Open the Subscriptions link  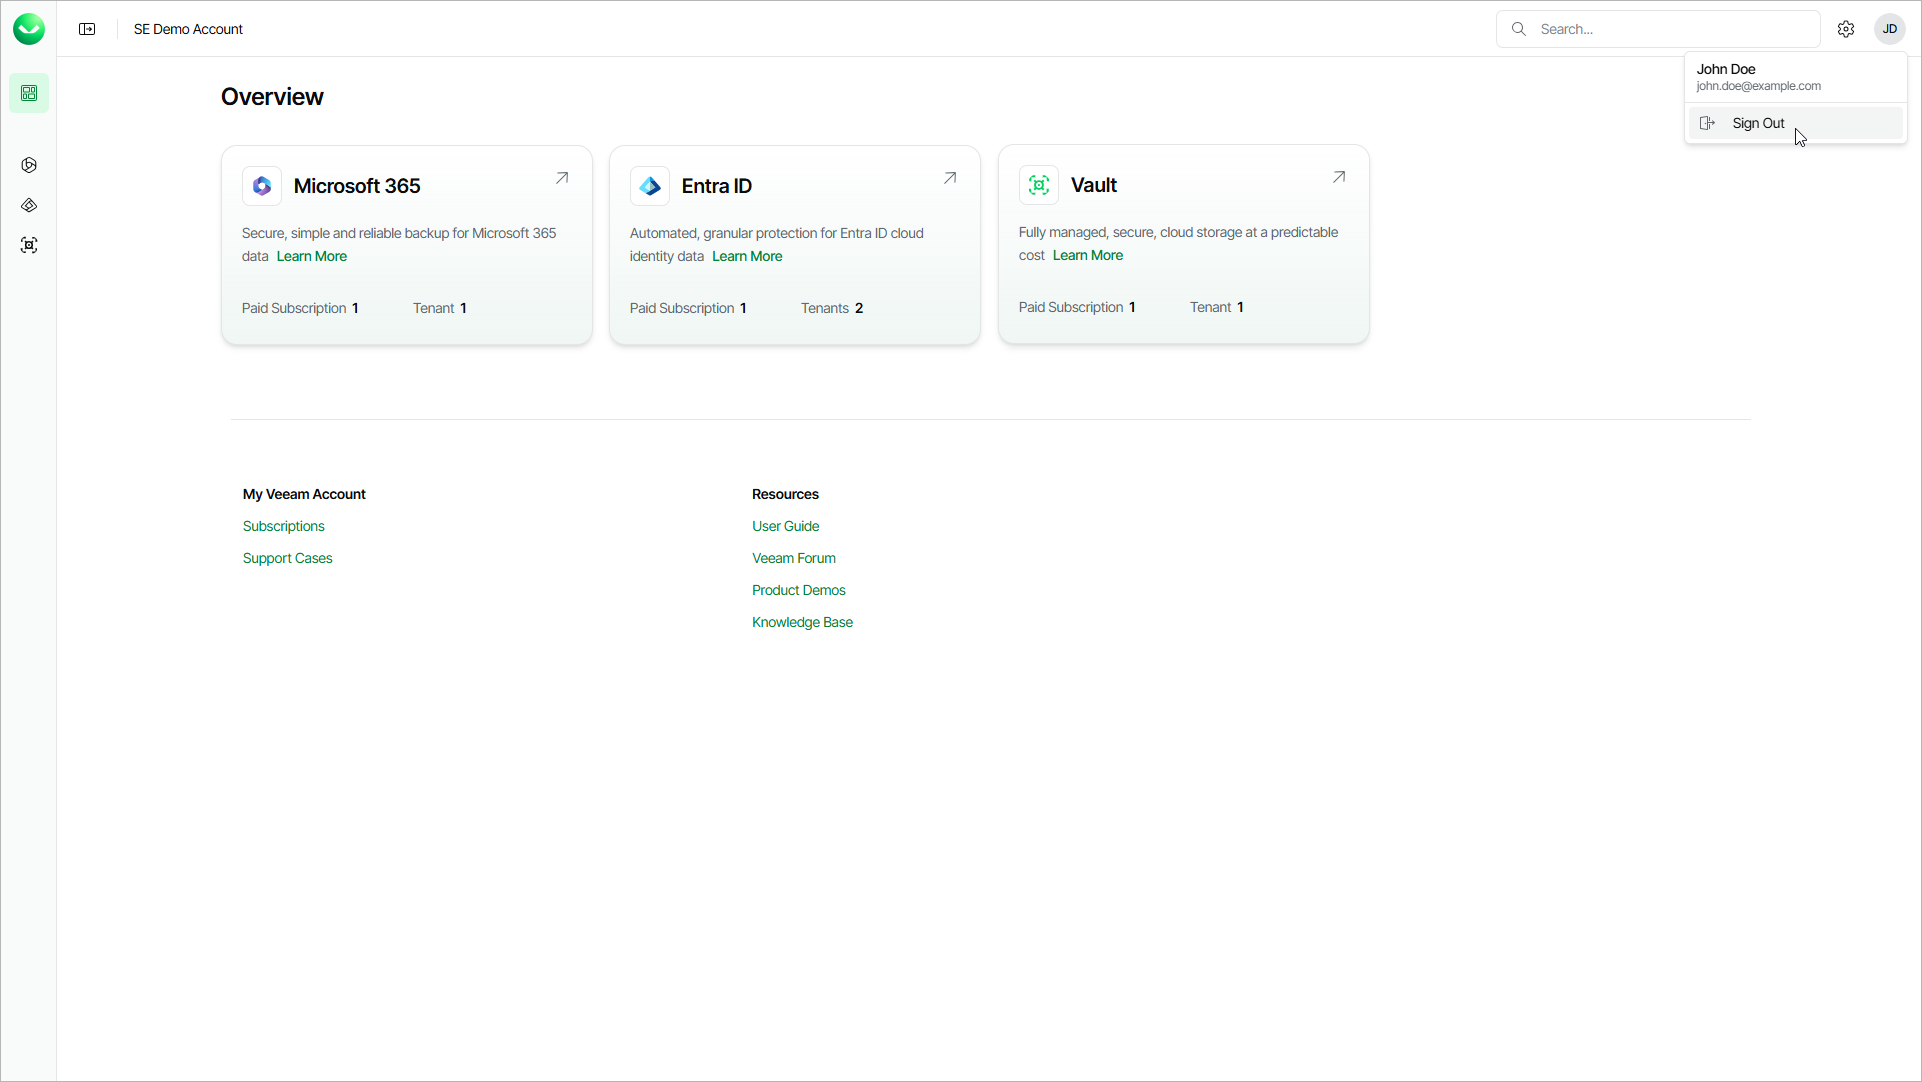[x=283, y=526]
